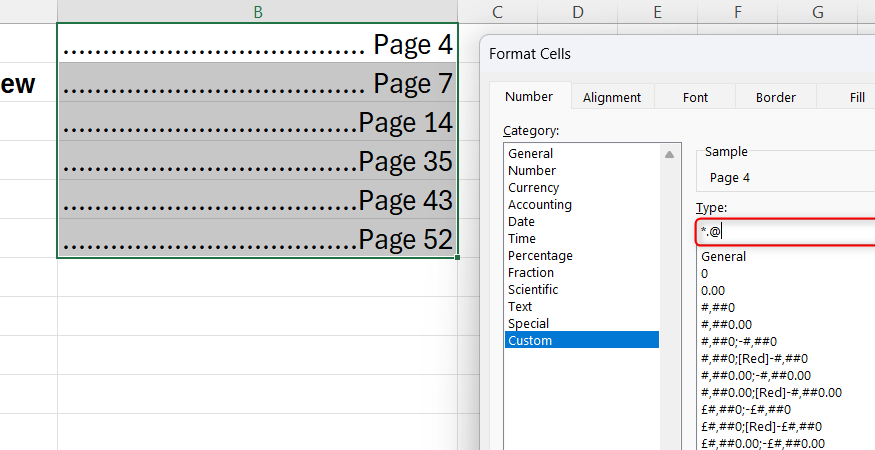
Task: Select the Number category
Action: (x=581, y=170)
